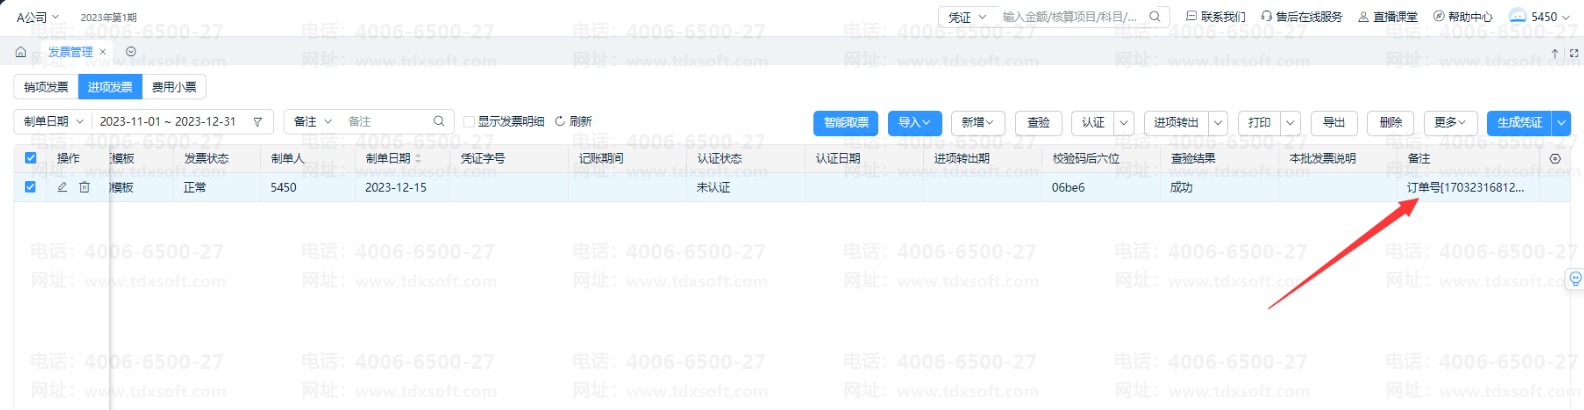Expand the arrow next to 生成凭证
This screenshot has height=410, width=1584.
pos(1562,122)
